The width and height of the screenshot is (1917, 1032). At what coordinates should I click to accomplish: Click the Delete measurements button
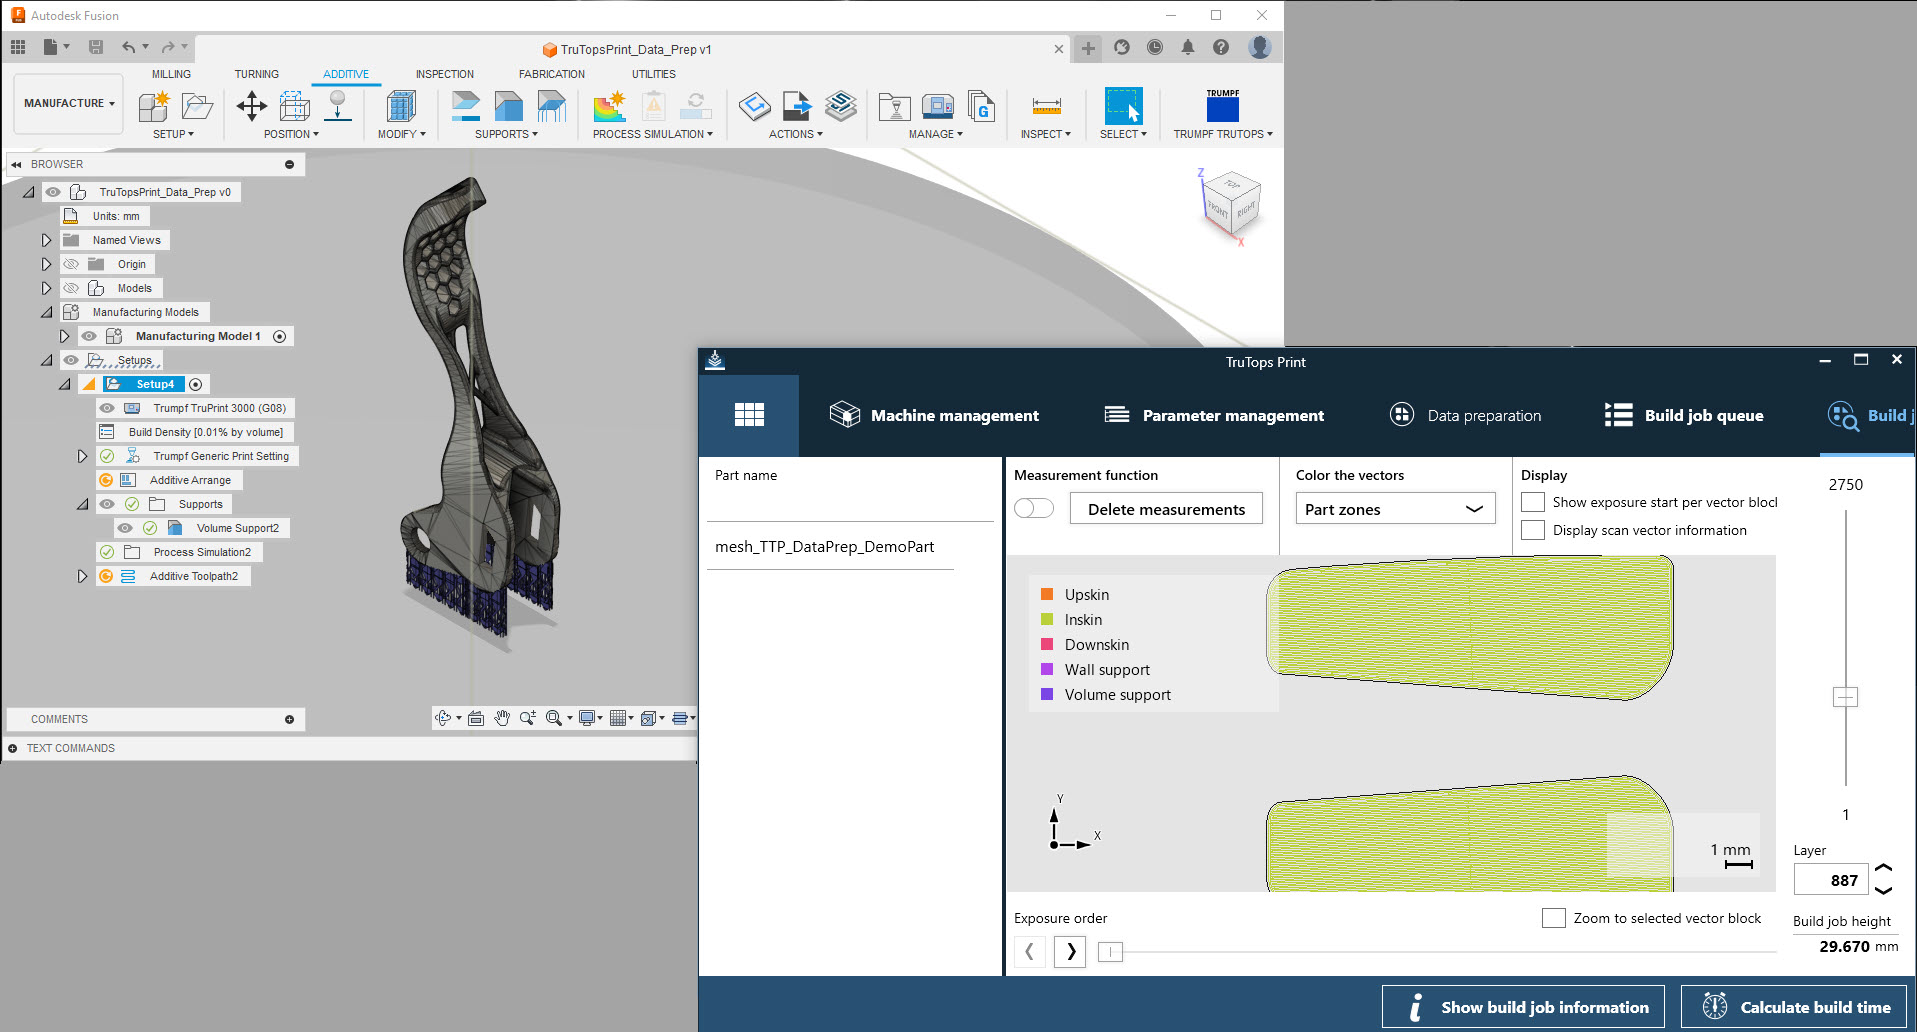coord(1166,509)
